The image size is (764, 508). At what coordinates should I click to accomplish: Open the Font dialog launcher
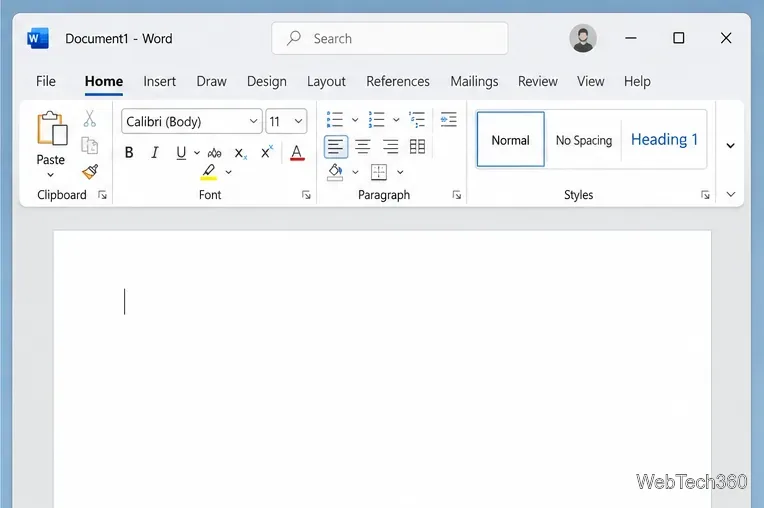pos(306,195)
